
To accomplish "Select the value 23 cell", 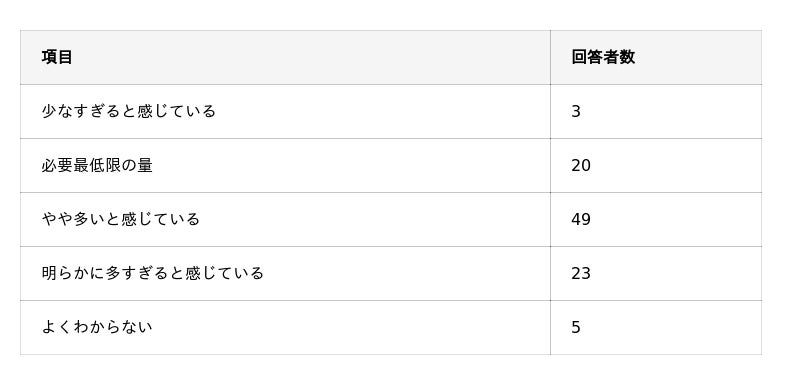I will pyautogui.click(x=656, y=273).
